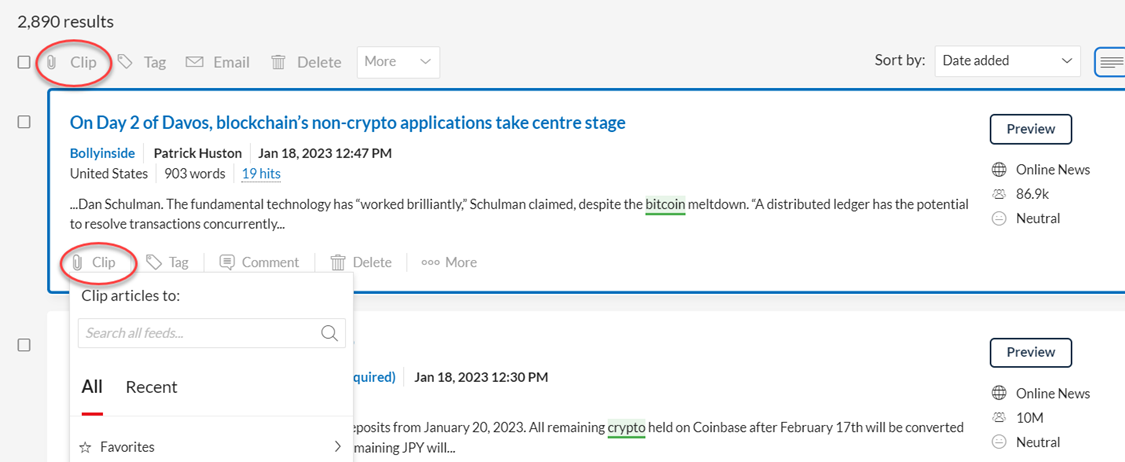
Task: Click the Clip paperclip icon in top toolbar
Action: point(51,62)
